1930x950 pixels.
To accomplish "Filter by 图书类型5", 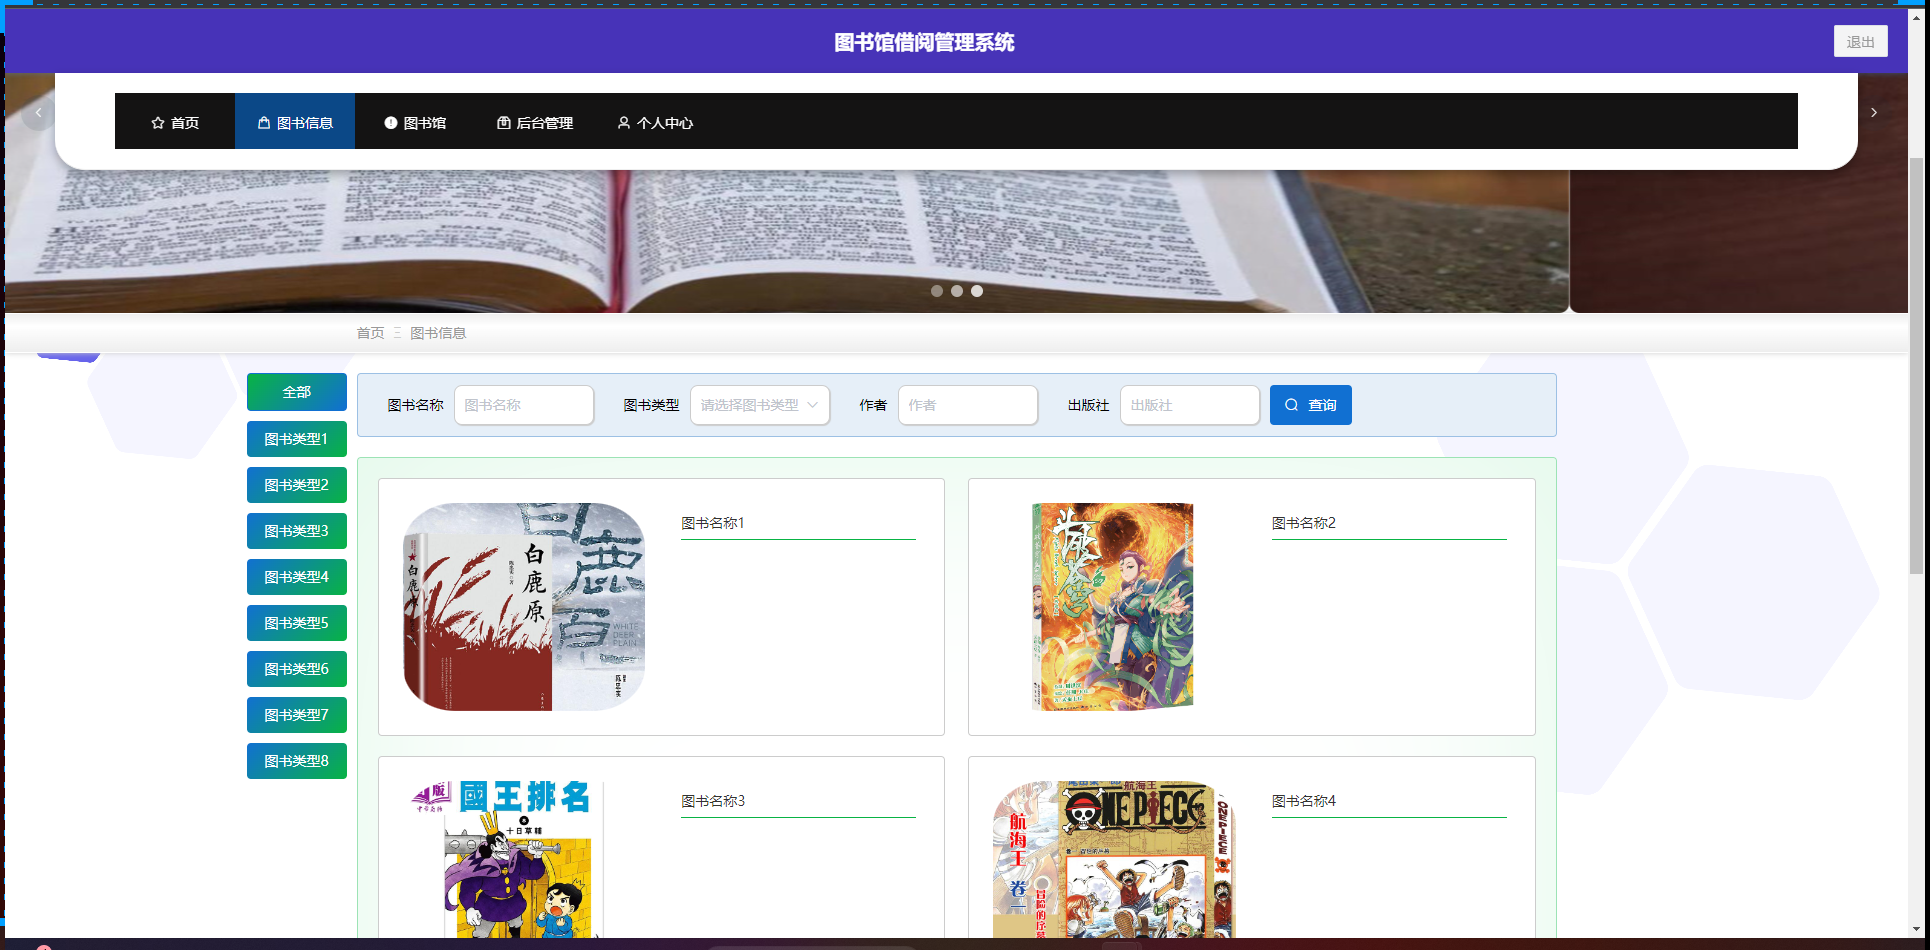I will pos(297,623).
